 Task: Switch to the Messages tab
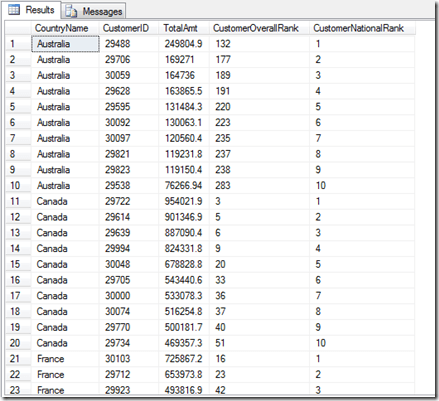pos(94,11)
